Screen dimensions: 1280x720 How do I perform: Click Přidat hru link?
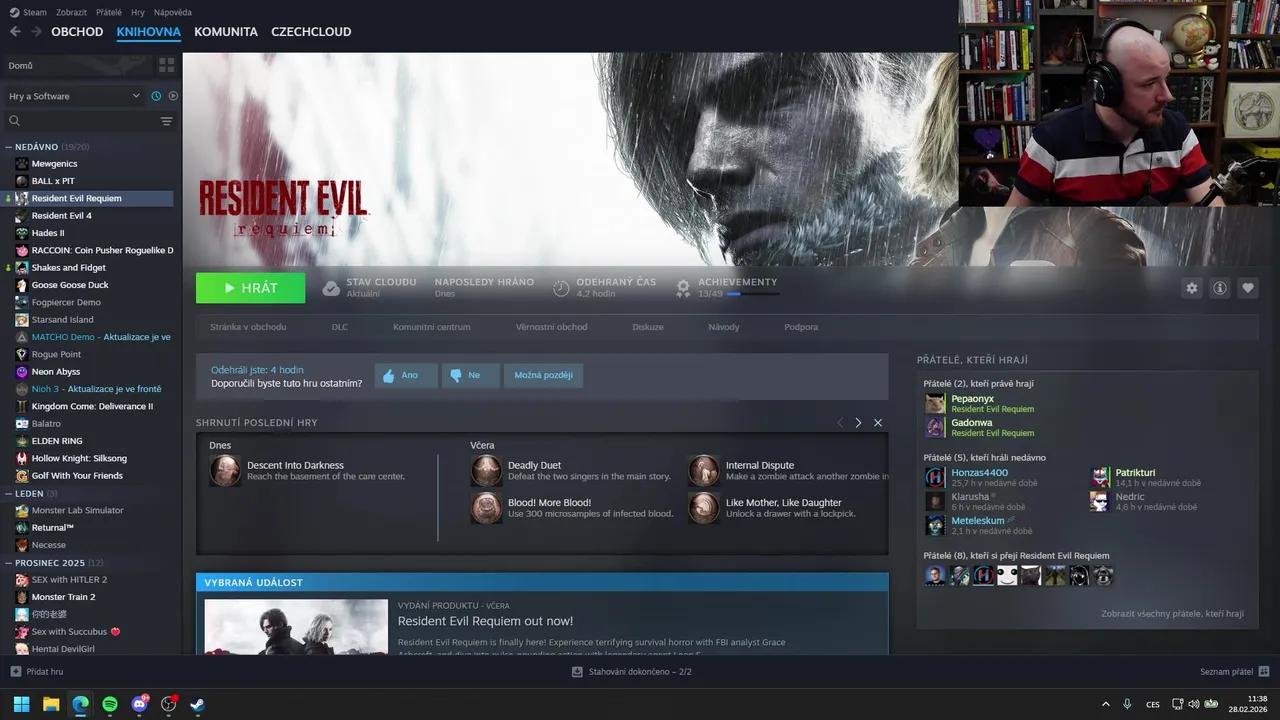(x=45, y=672)
